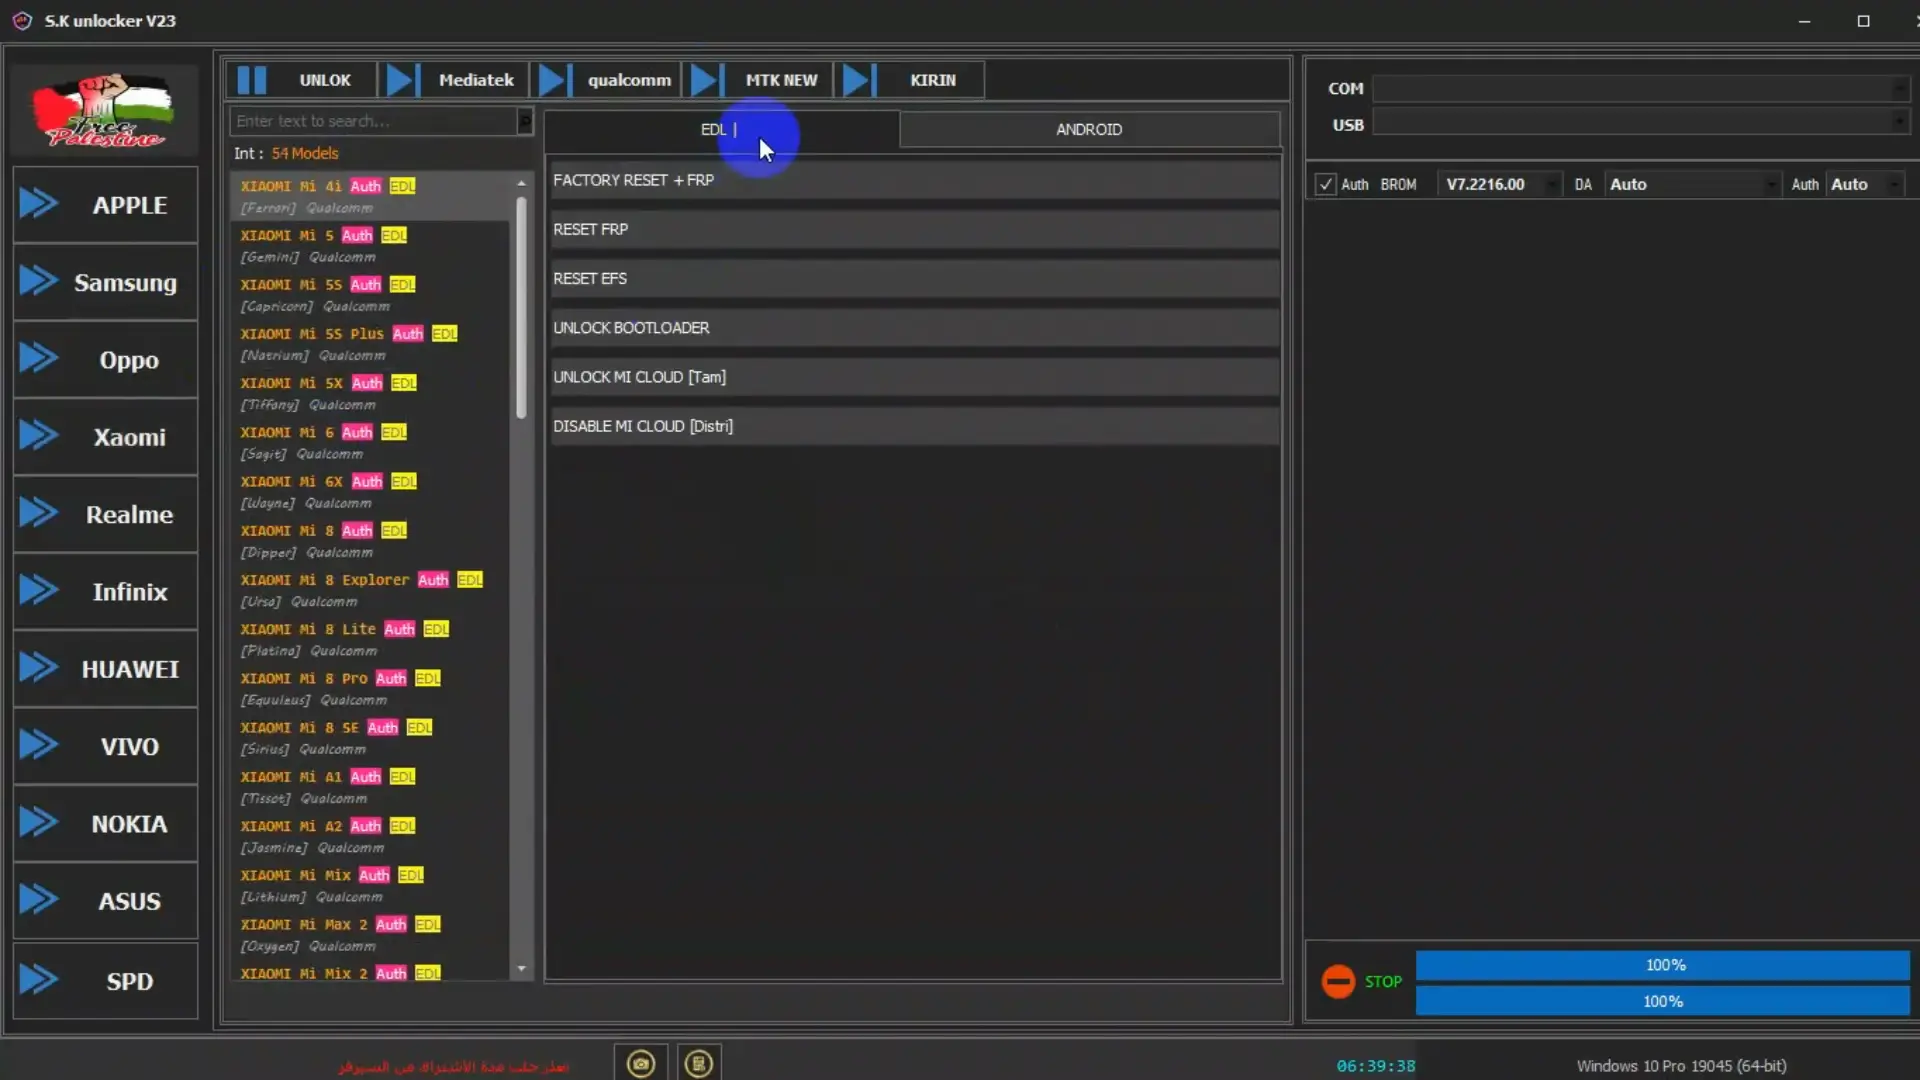
Task: Select XIAOMI Mi 6 Sagit model
Action: [x=371, y=442]
